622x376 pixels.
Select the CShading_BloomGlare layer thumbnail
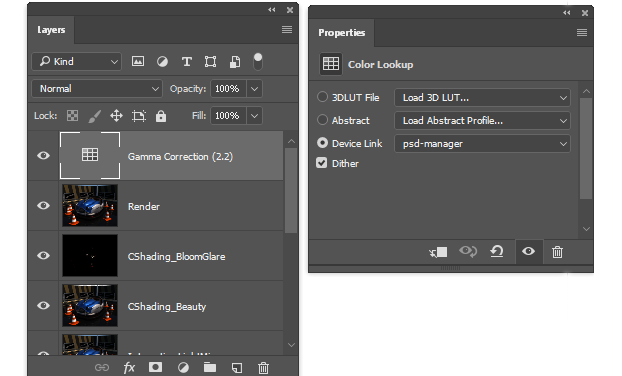click(90, 255)
